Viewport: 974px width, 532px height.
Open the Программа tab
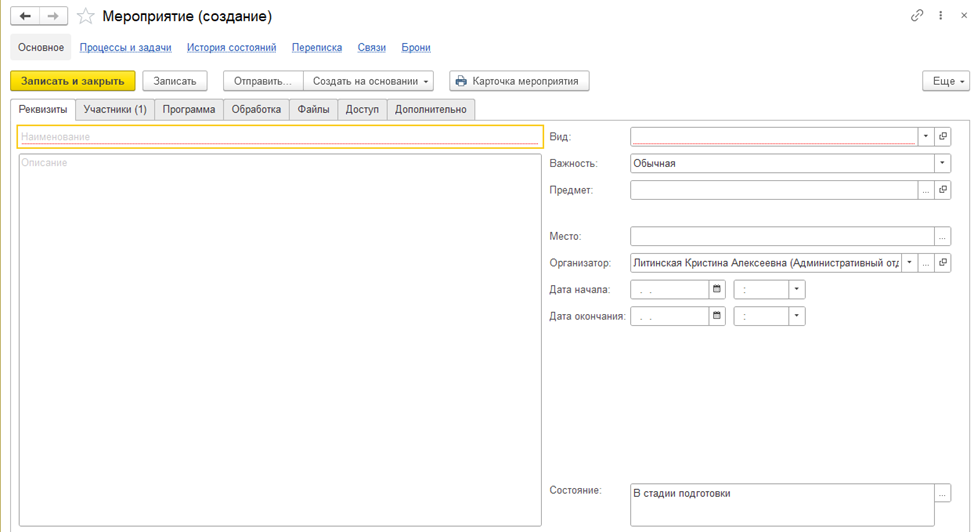(x=189, y=109)
